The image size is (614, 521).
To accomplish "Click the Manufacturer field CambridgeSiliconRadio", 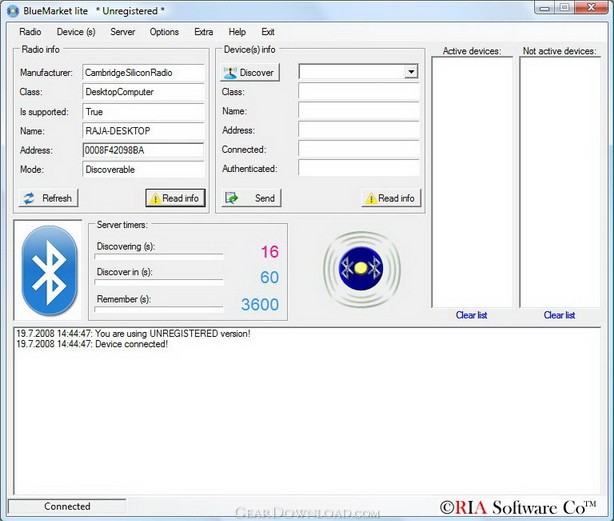I will click(x=143, y=73).
